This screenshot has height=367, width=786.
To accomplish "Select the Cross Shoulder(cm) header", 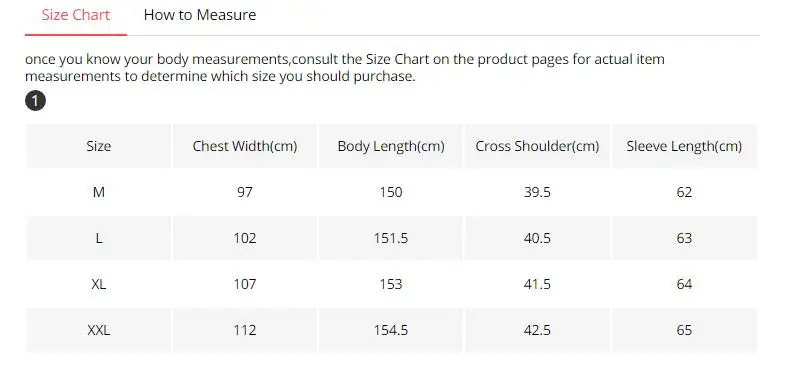I will pyautogui.click(x=537, y=146).
